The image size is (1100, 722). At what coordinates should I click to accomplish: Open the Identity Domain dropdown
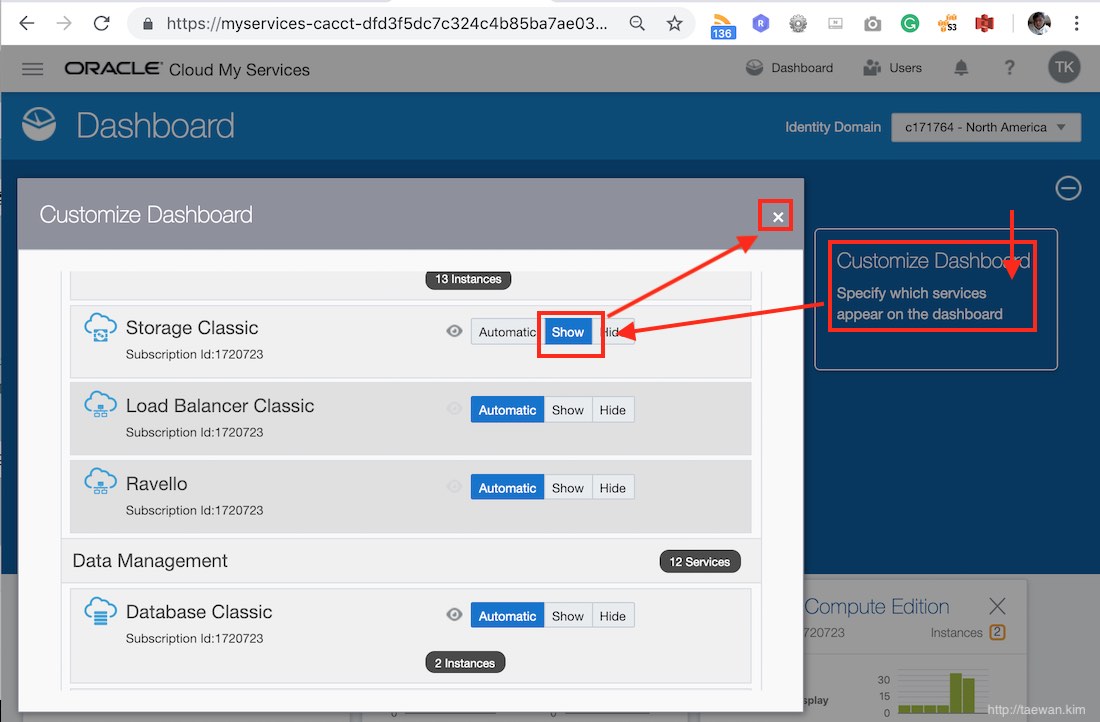coord(986,127)
